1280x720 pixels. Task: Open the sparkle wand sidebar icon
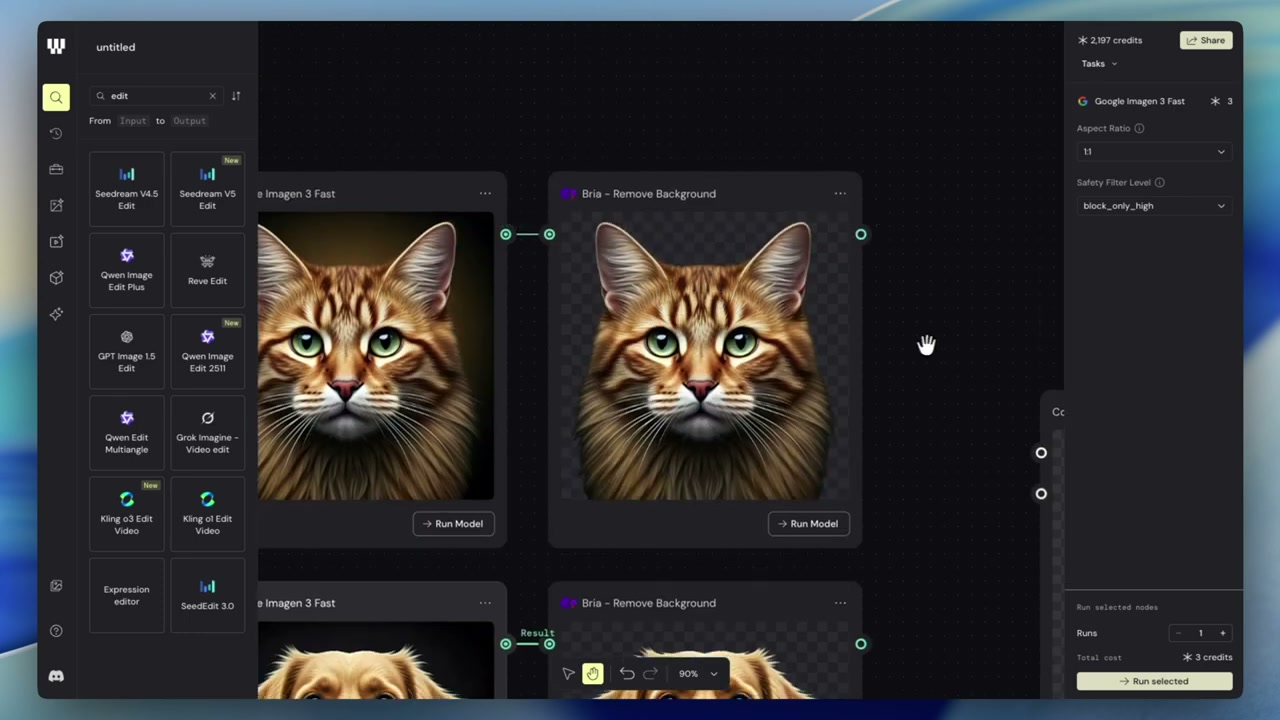56,314
